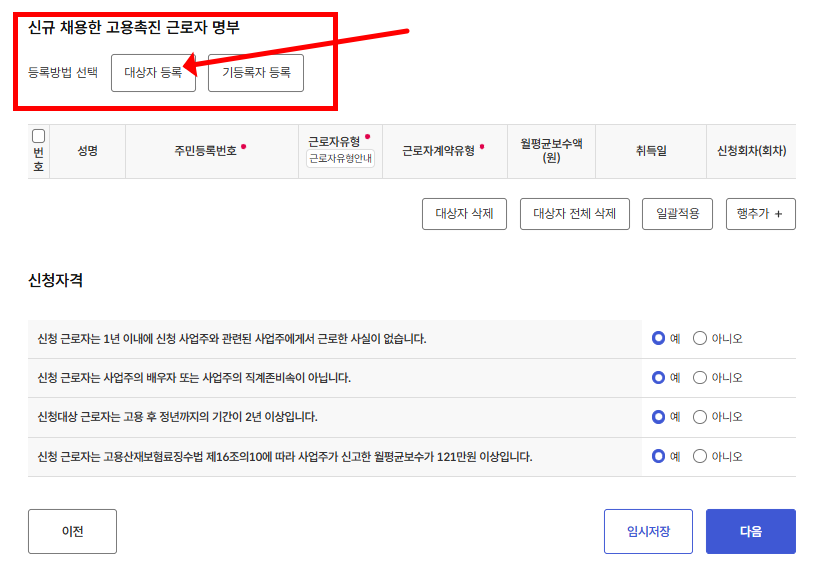Select 아니오 for 월평균보수 121만원 이상 statement
The image size is (815, 570).
(700, 456)
